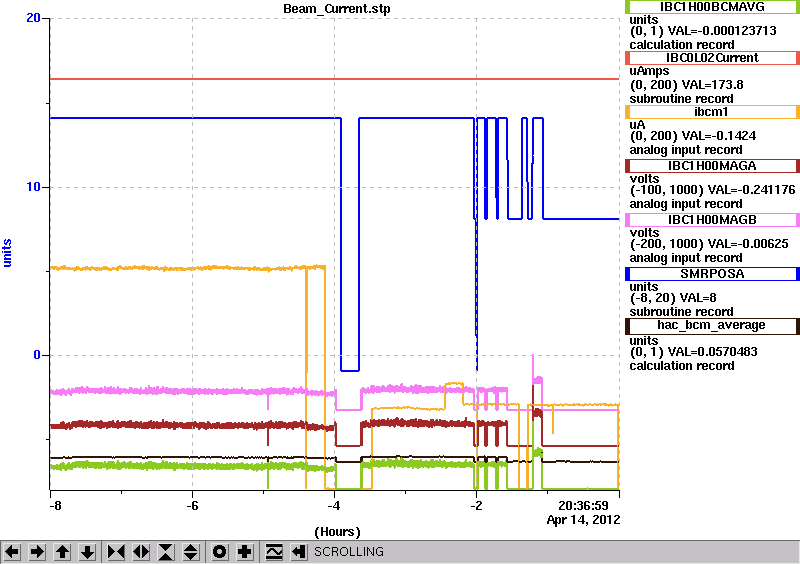The height and width of the screenshot is (564, 800).
Task: Click the VAL=-0.241176 reading for IBC1H00MAGA
Action: click(x=752, y=190)
